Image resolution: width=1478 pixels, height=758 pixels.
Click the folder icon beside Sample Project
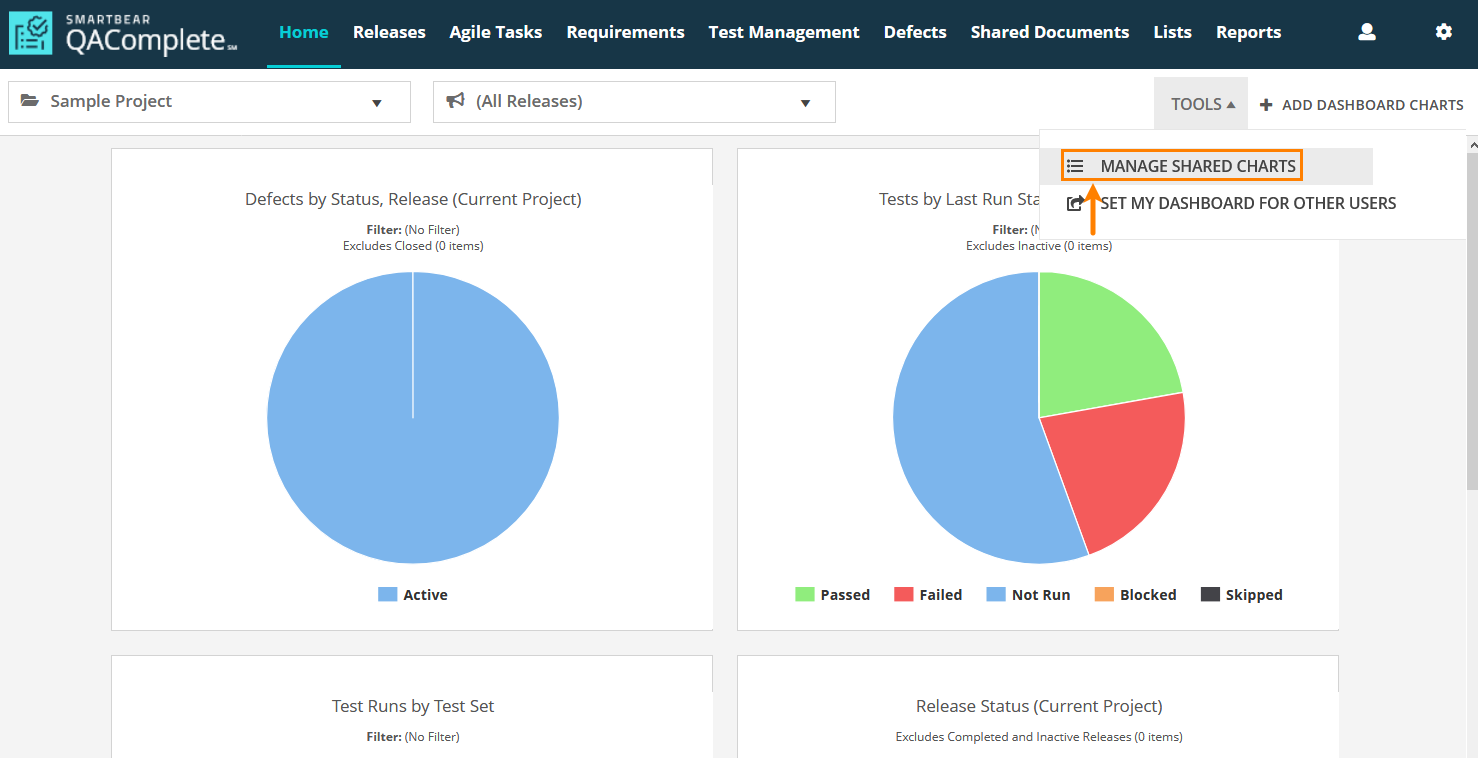tap(30, 101)
